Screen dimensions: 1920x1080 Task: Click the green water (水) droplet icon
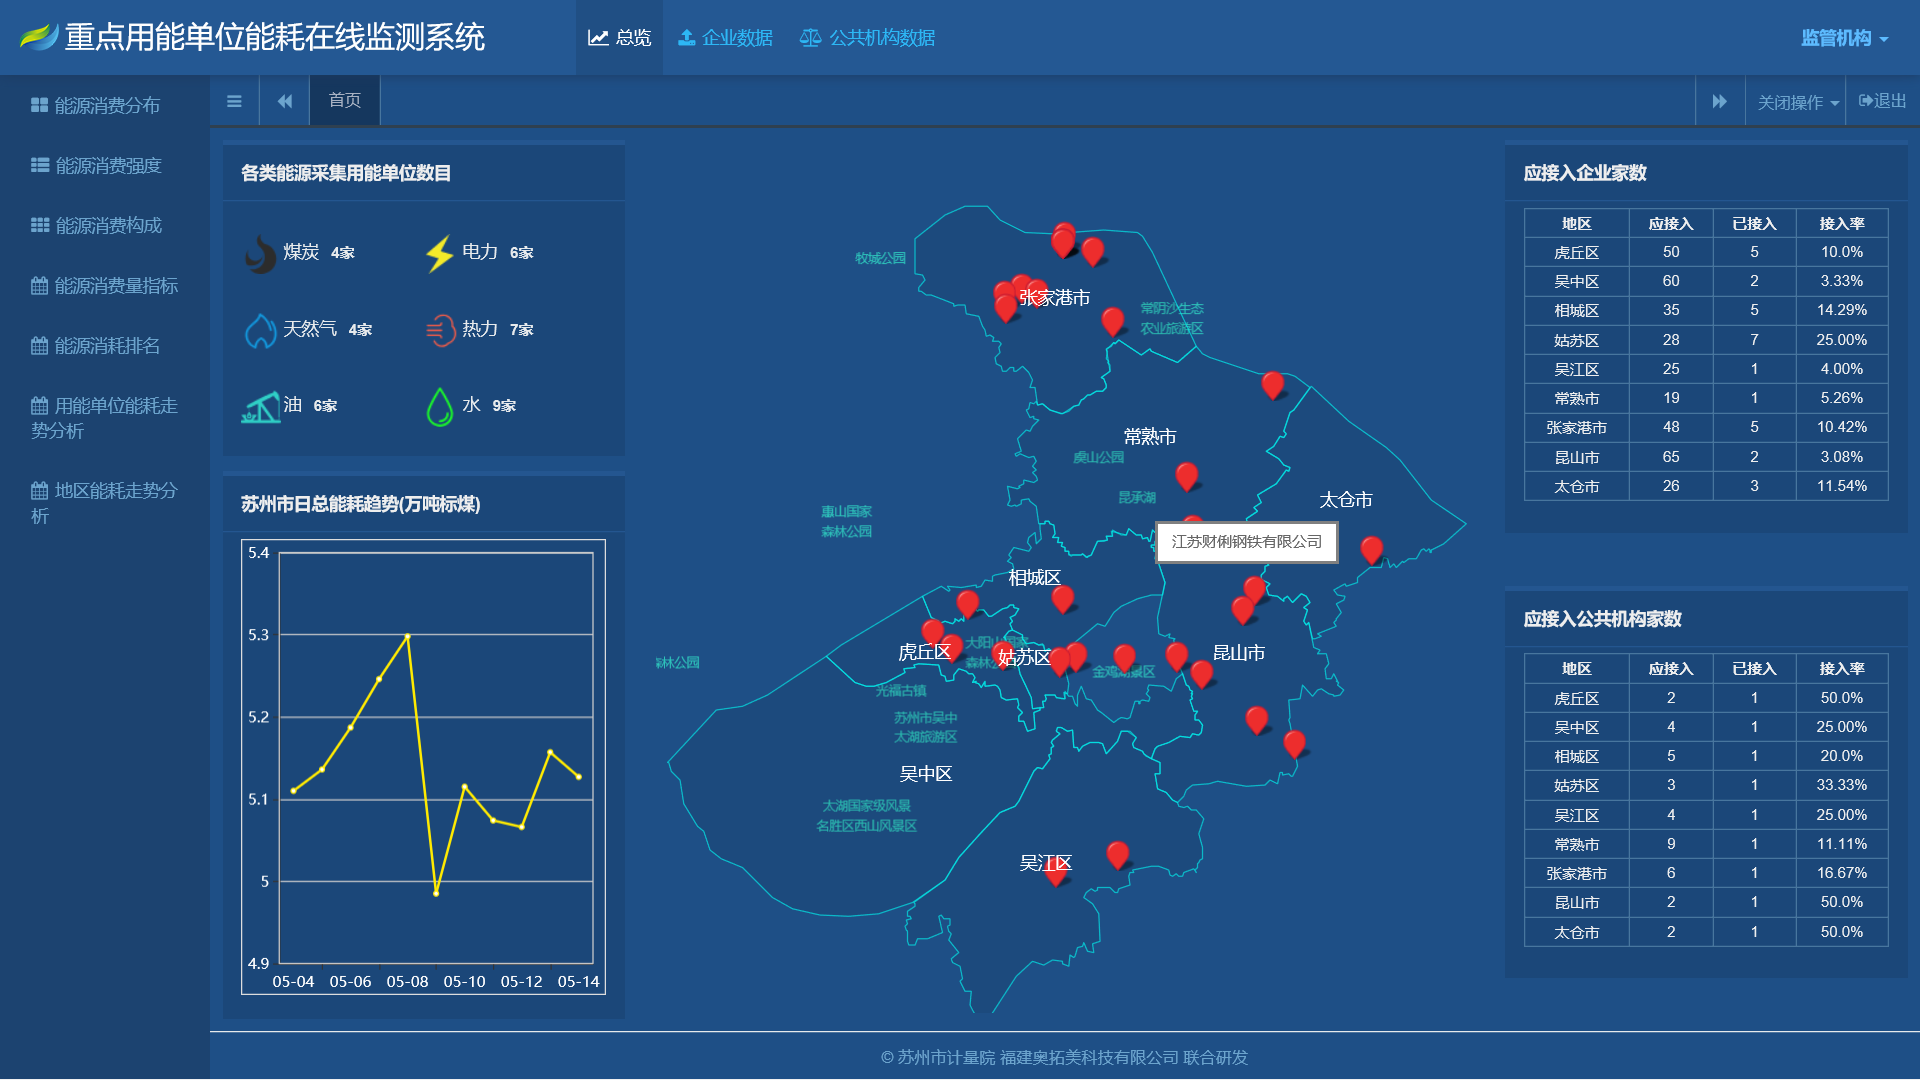tap(440, 406)
